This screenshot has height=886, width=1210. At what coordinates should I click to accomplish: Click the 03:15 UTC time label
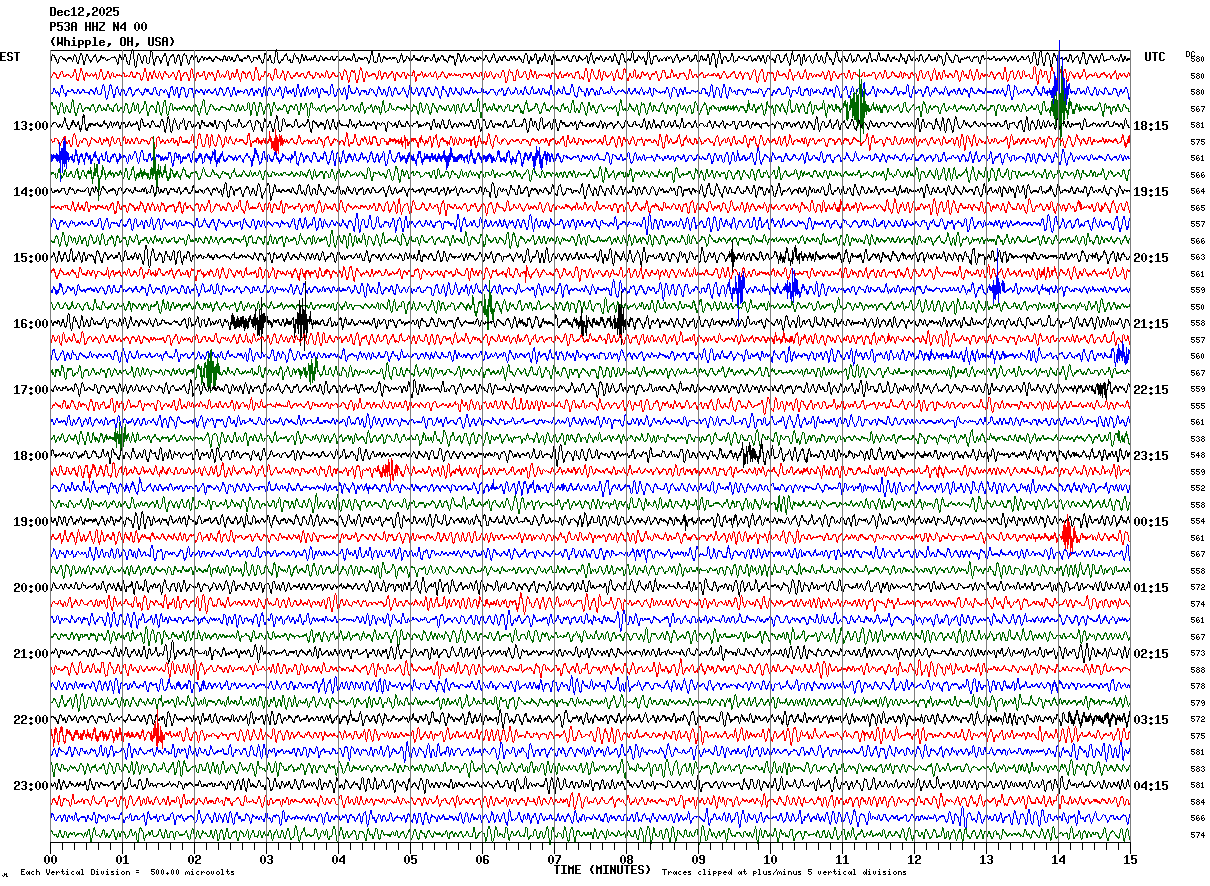pyautogui.click(x=1151, y=720)
